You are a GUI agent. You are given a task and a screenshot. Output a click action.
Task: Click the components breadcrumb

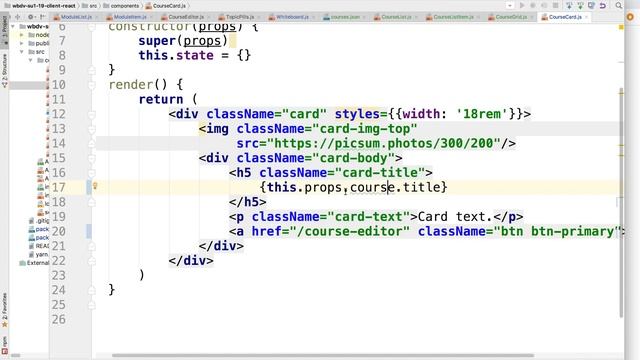coord(121,6)
